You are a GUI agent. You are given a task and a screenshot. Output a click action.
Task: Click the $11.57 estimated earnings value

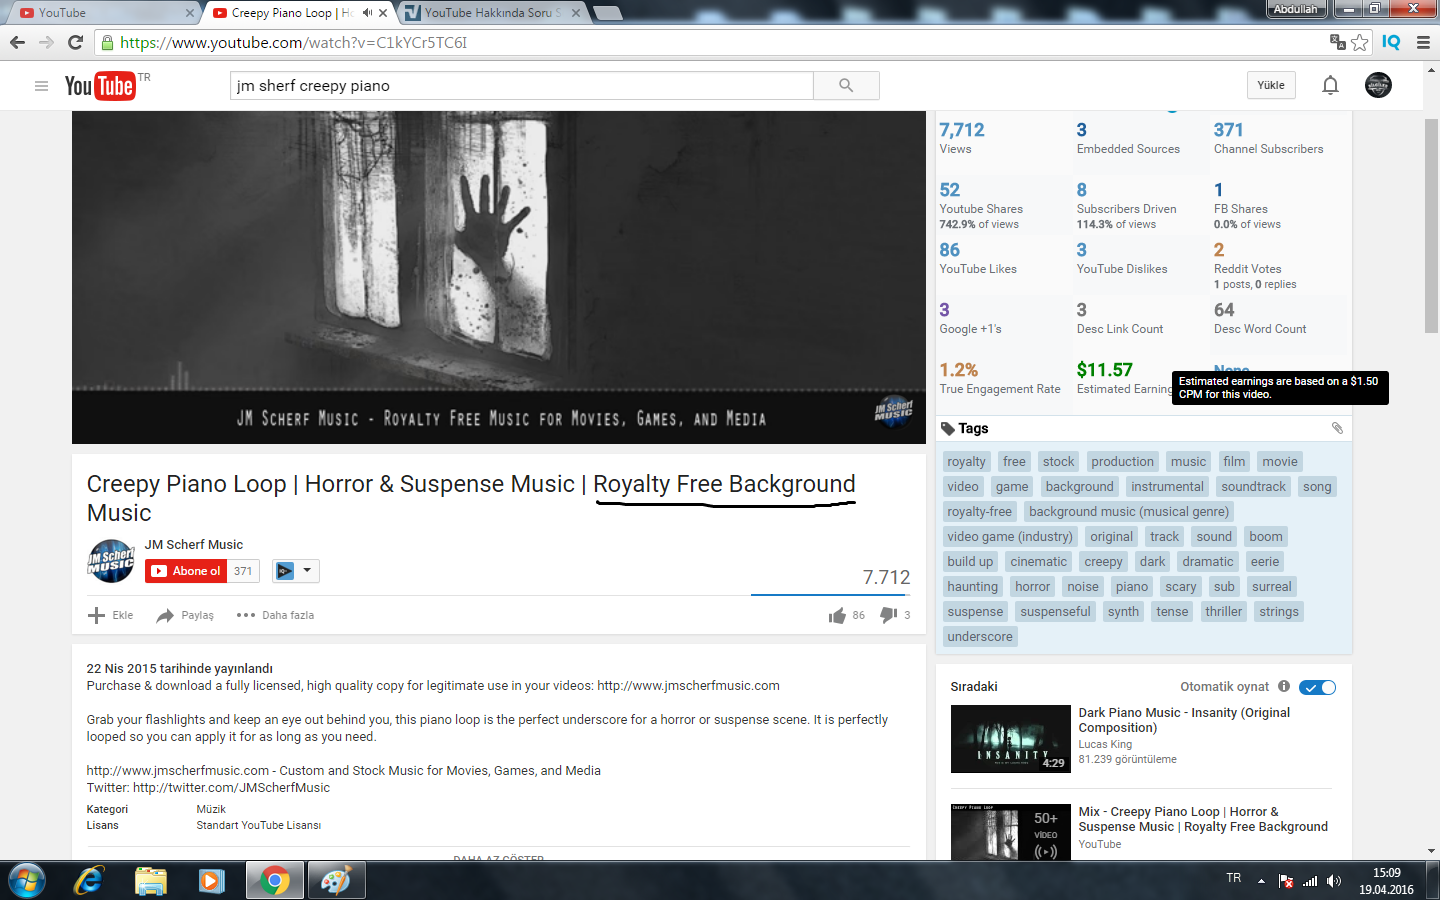[x=1104, y=369]
